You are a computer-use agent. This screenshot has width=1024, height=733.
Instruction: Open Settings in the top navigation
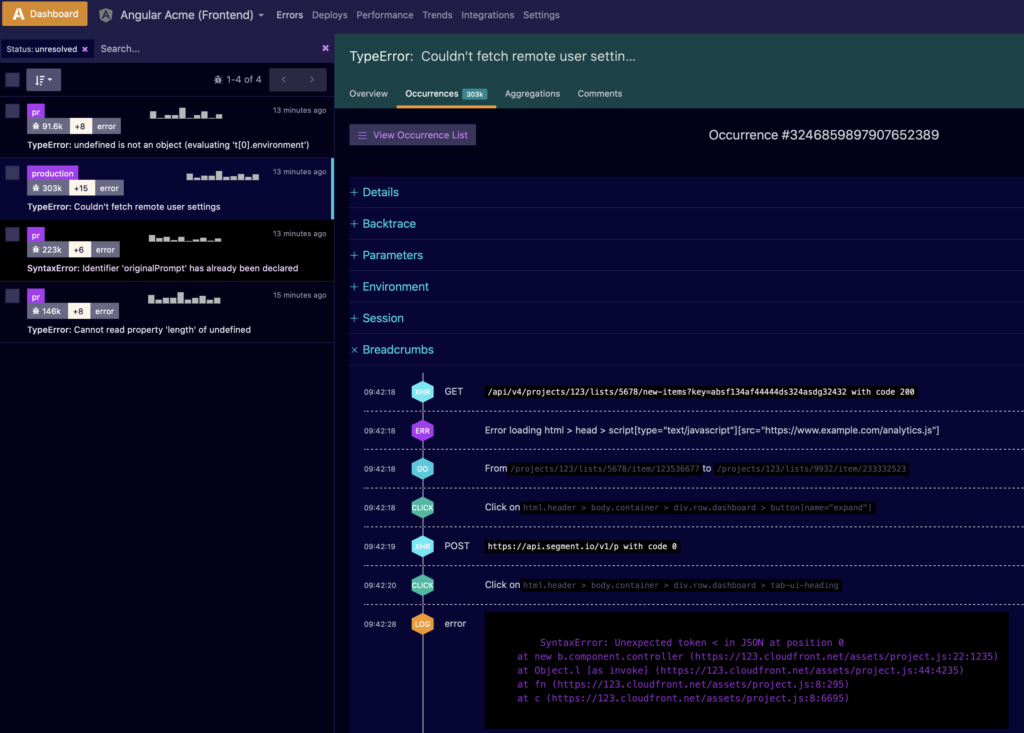[x=541, y=15]
